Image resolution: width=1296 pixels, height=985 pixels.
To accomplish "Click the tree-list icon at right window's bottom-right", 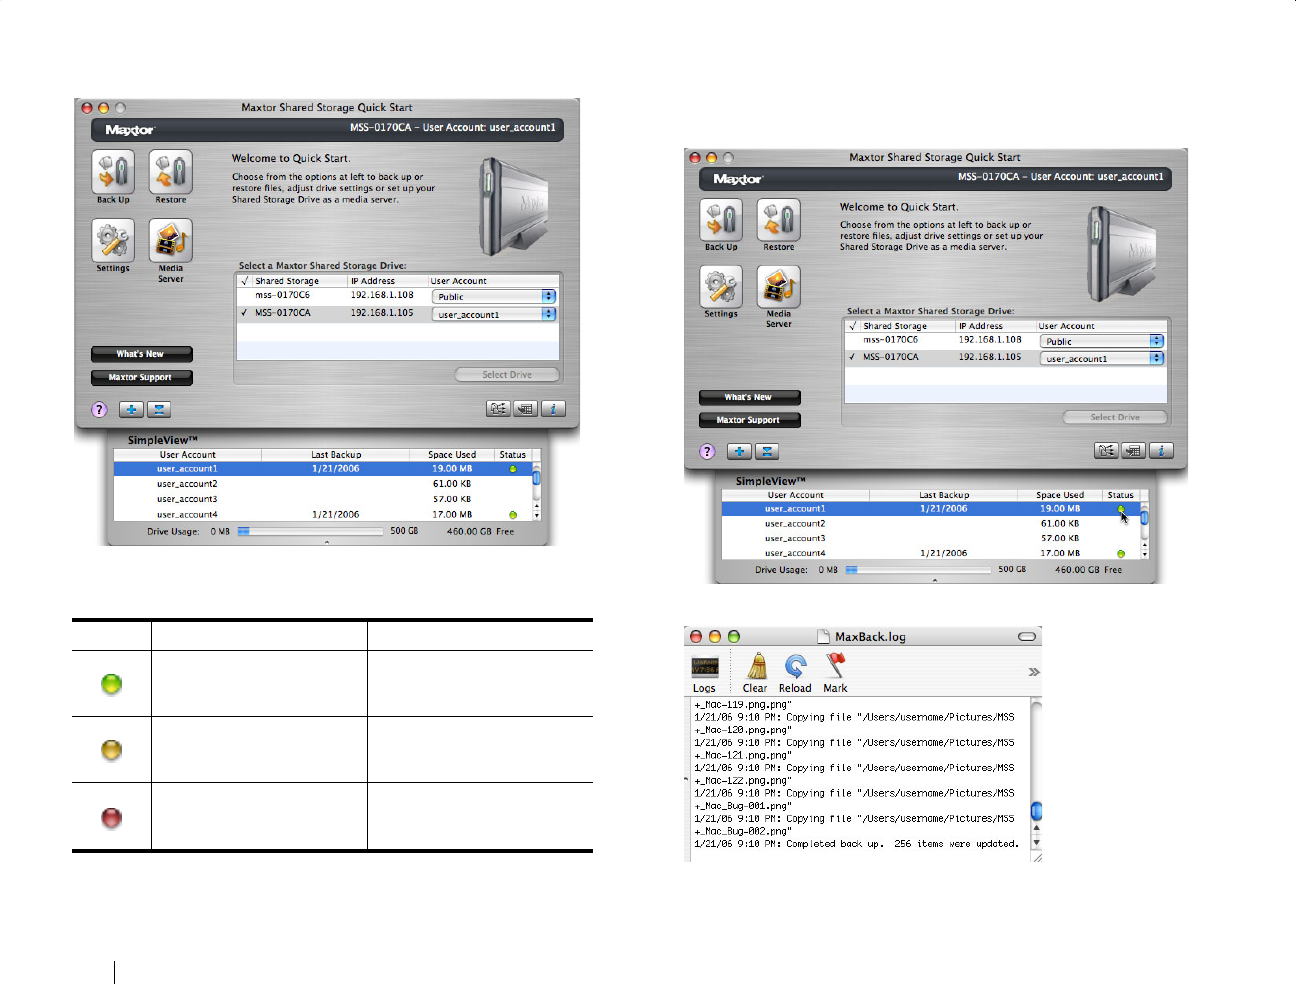I will coord(1106,450).
